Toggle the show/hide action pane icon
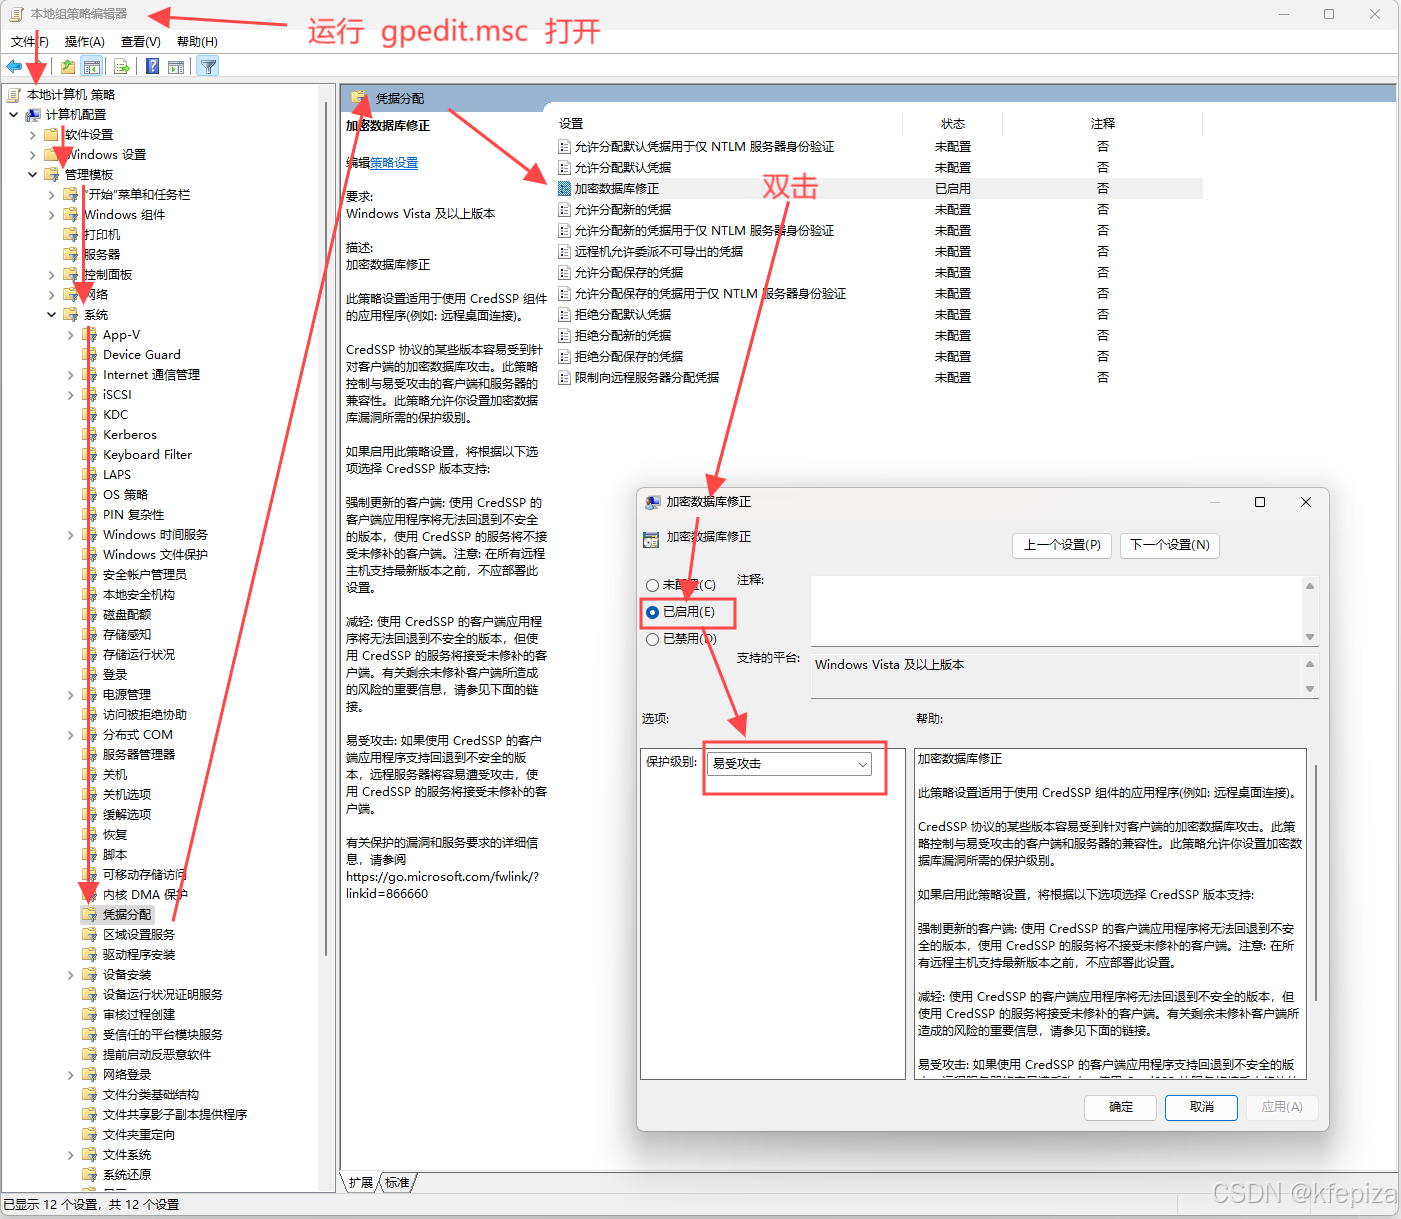Image resolution: width=1401 pixels, height=1219 pixels. (176, 67)
